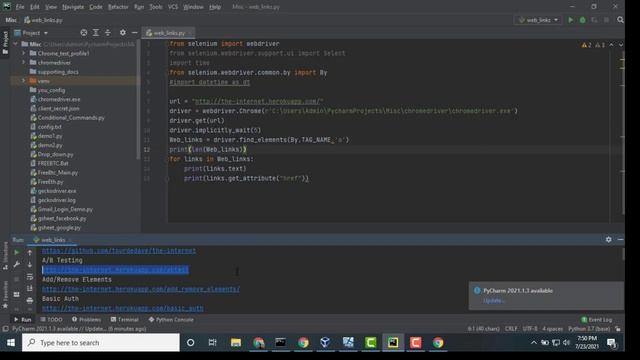Click the Project panel locate-file target icon
640x360 pixels.
(84, 33)
